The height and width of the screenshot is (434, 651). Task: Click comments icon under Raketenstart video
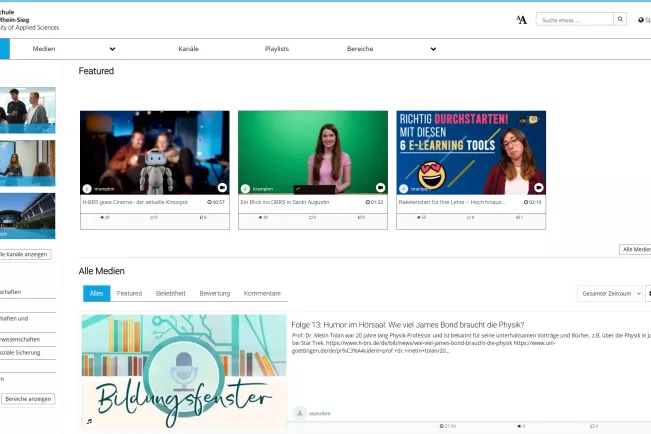click(x=468, y=217)
